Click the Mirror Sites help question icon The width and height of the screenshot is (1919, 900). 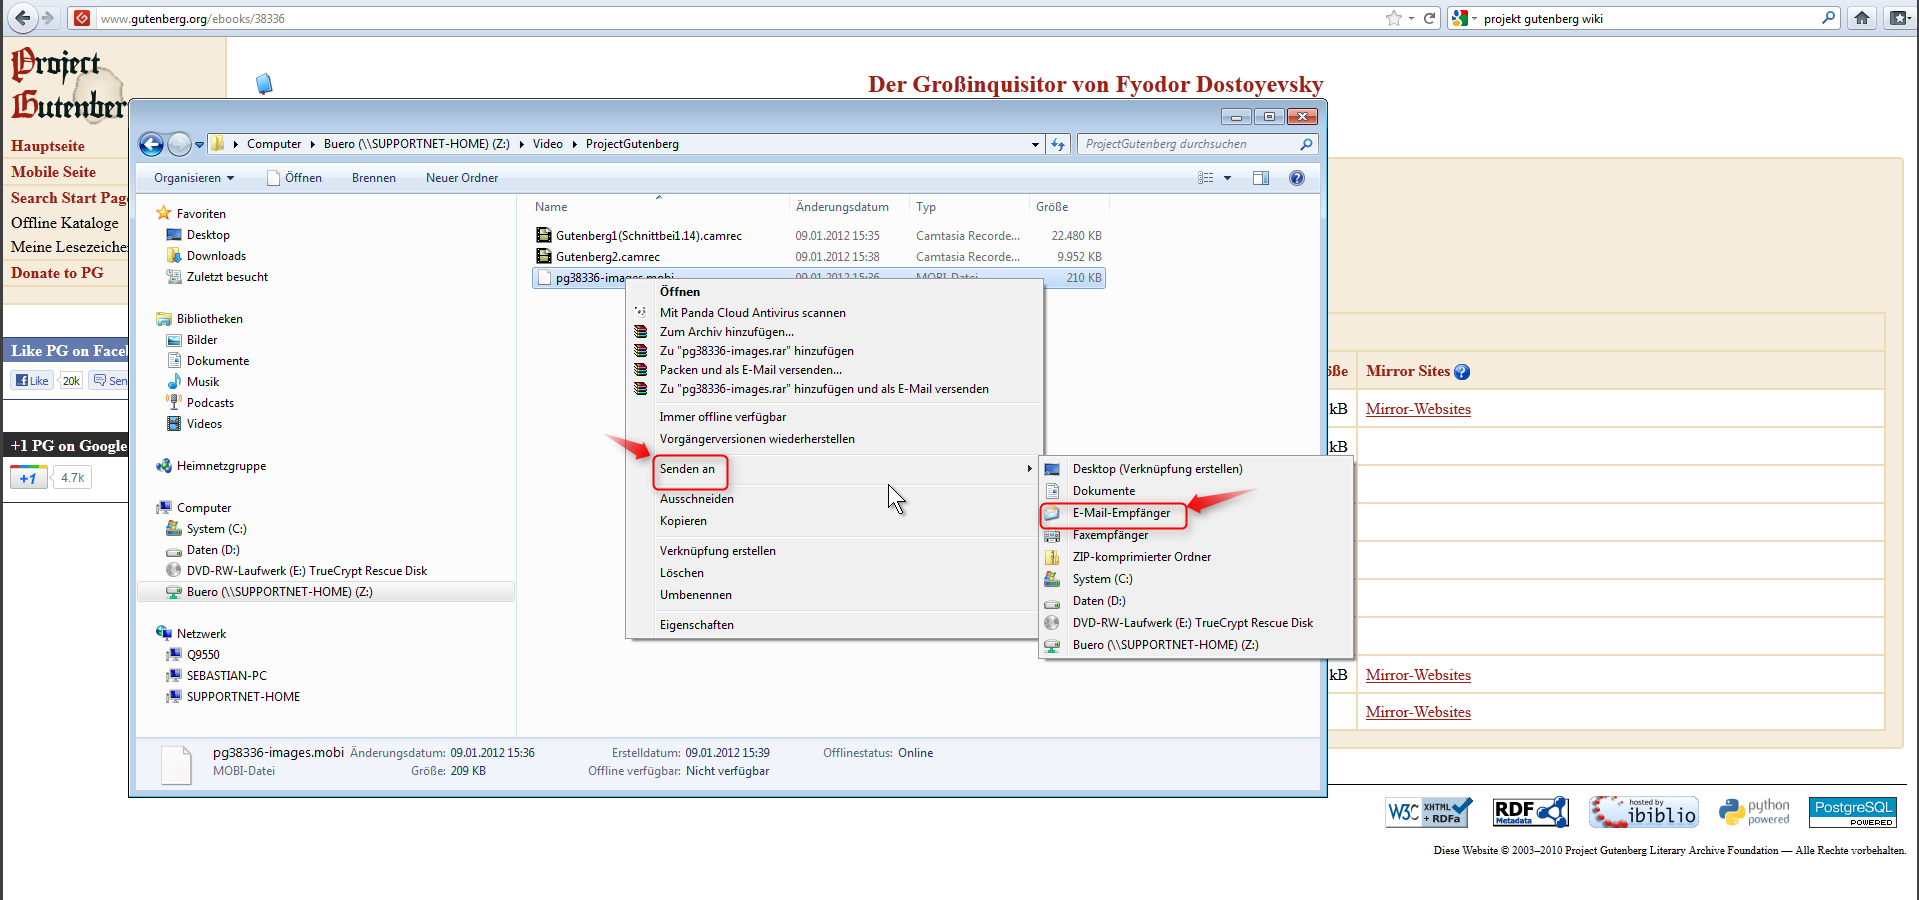coord(1462,372)
